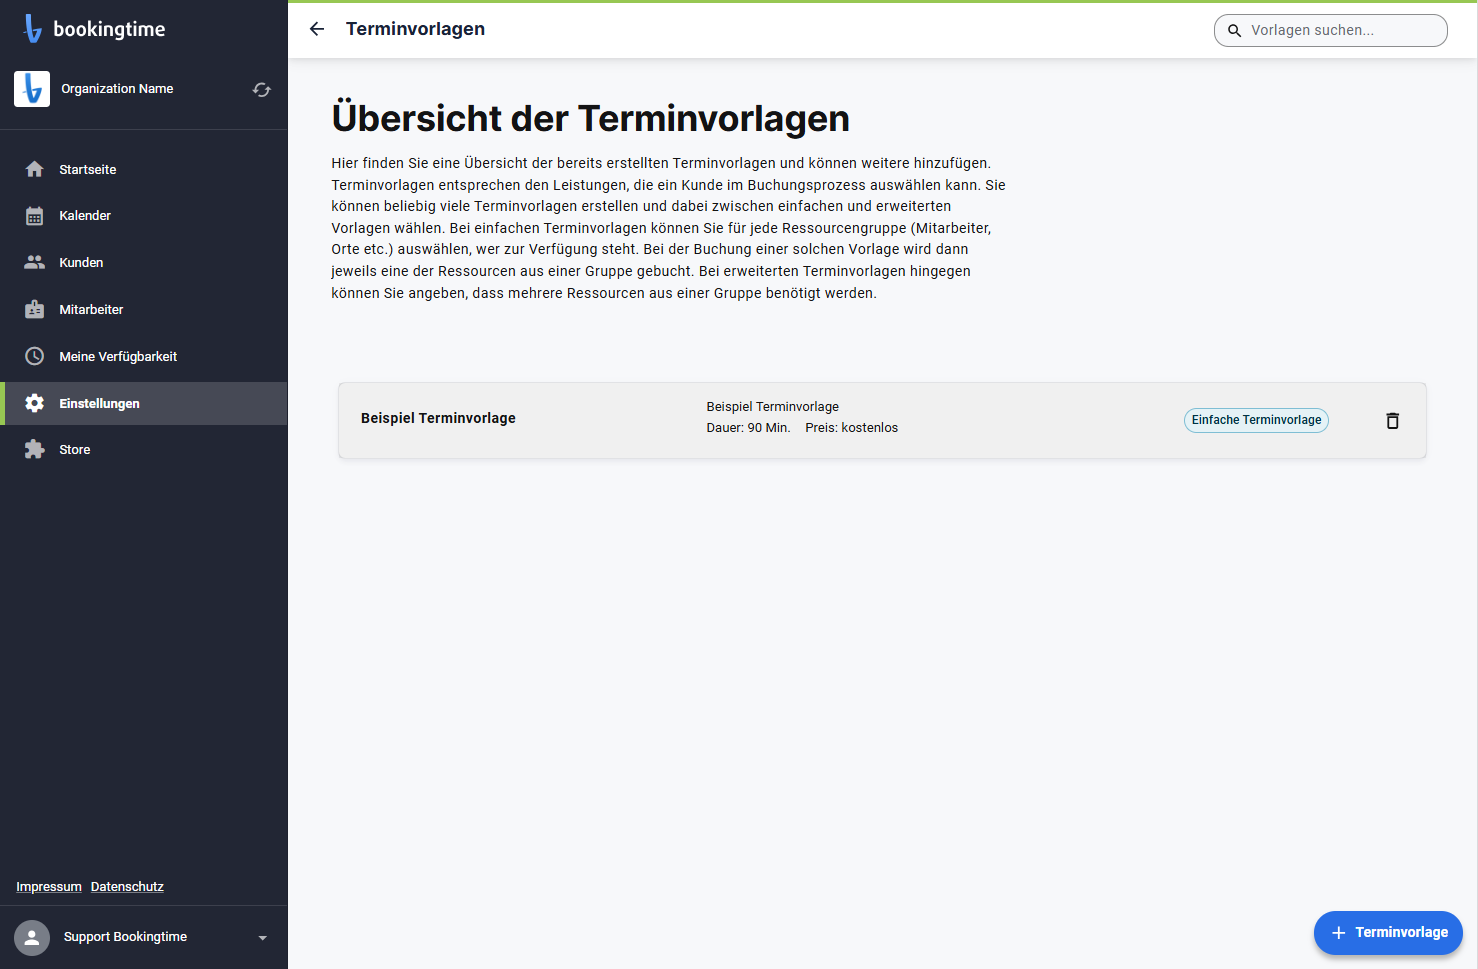Viewport: 1478px width, 969px height.
Task: Click the Einfache Terminvorlage chip
Action: point(1256,420)
